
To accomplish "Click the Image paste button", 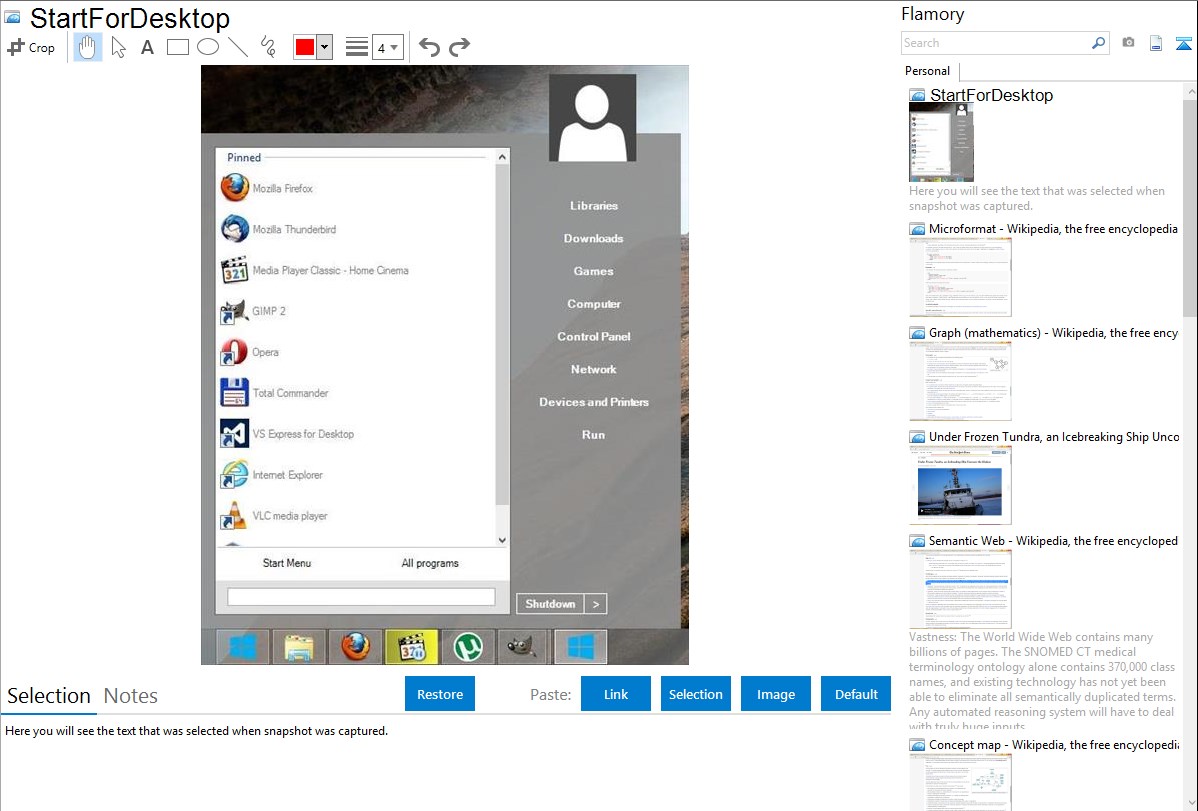I will (775, 694).
